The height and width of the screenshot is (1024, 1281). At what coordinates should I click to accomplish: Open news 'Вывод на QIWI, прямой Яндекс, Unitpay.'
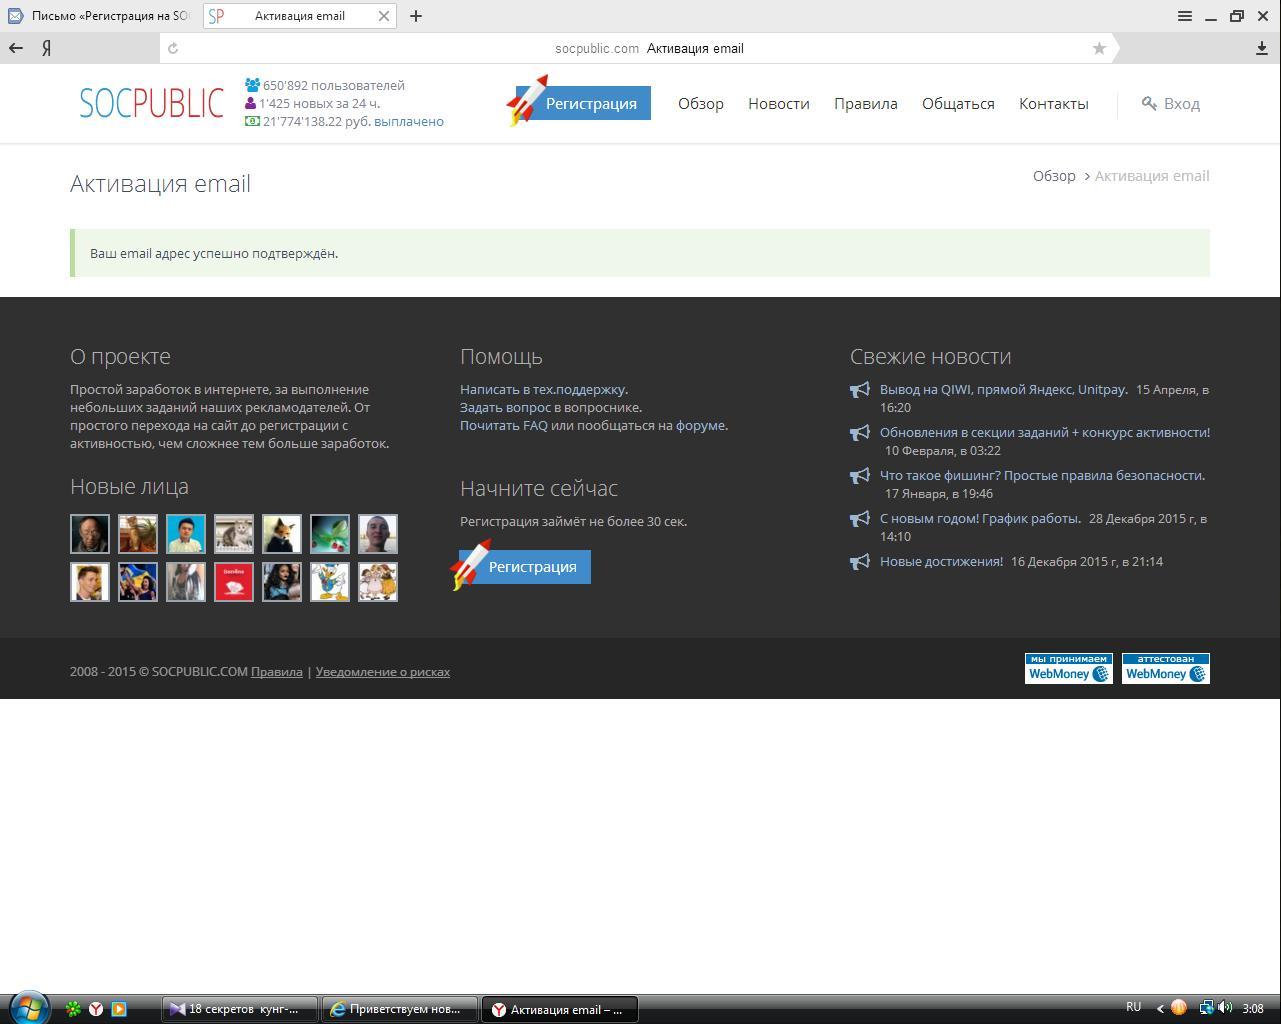(1003, 389)
